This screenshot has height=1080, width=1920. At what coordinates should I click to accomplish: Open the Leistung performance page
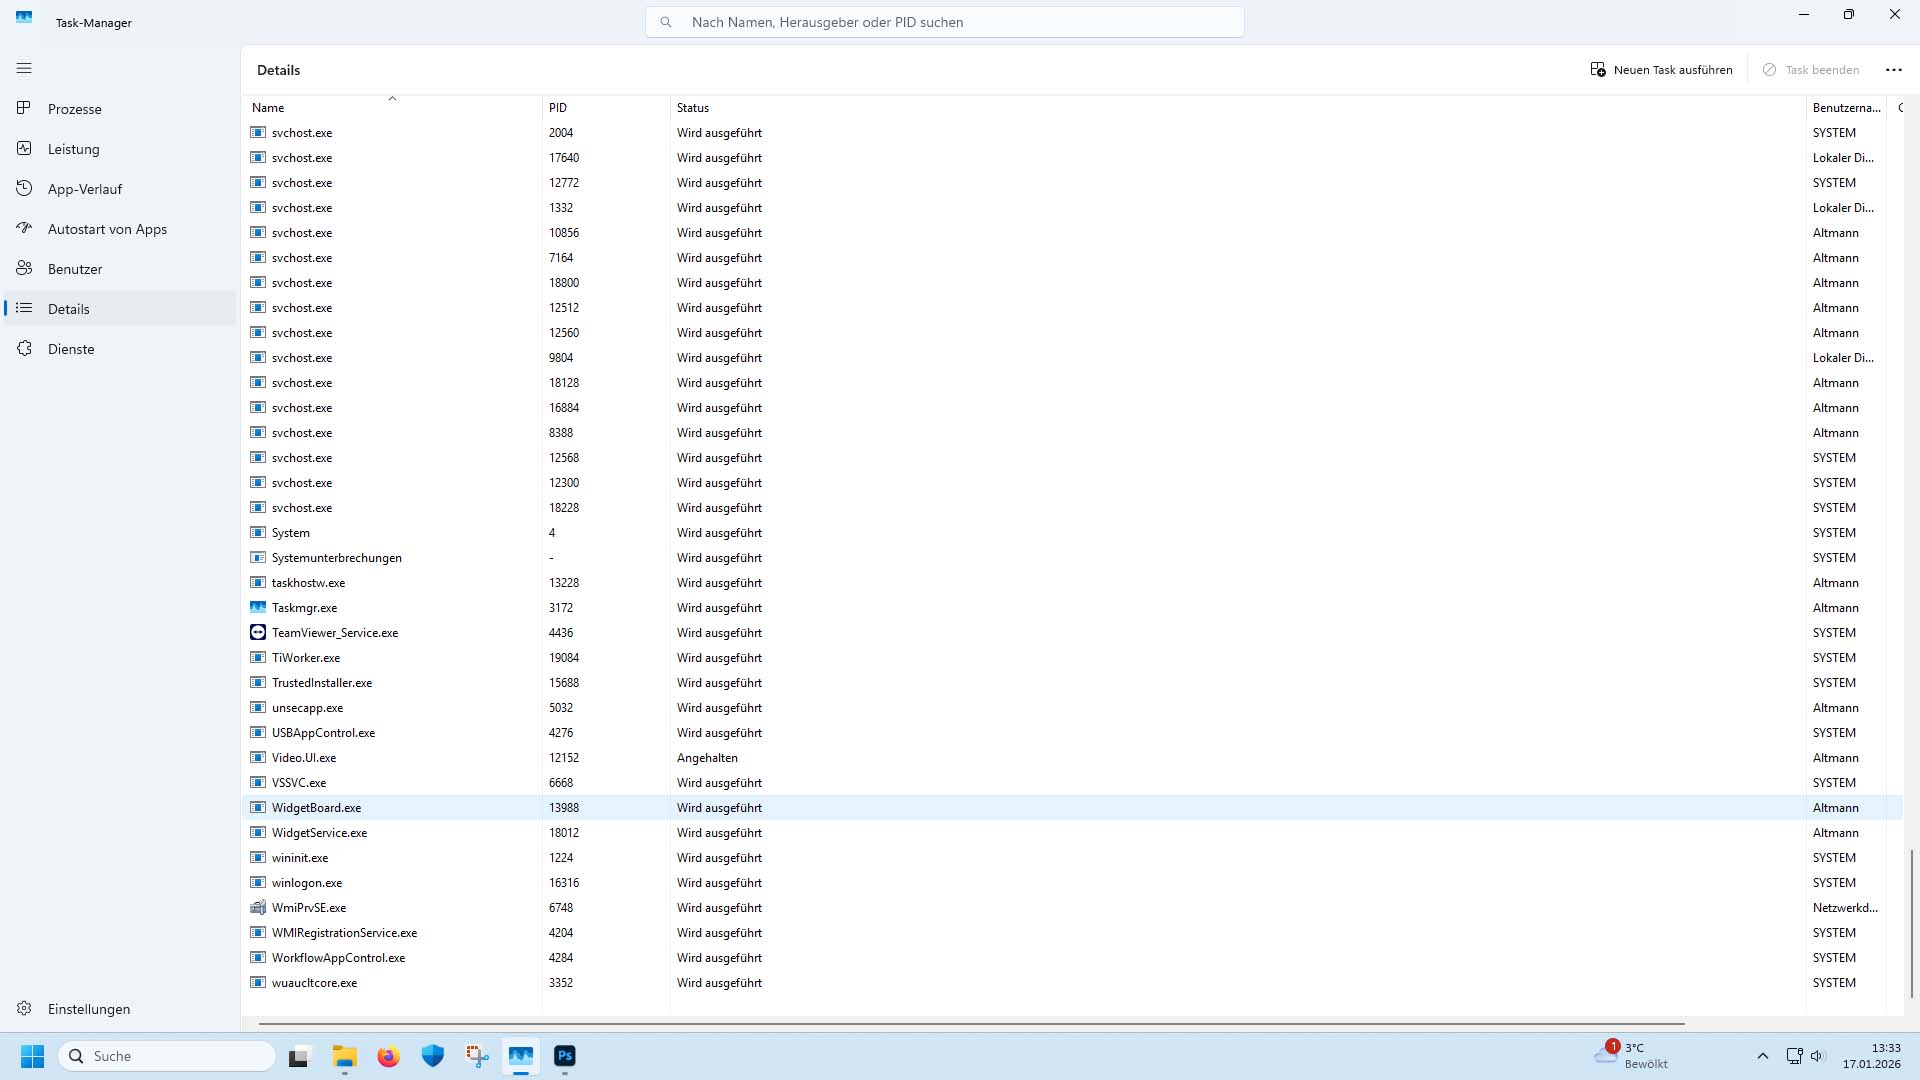[73, 149]
